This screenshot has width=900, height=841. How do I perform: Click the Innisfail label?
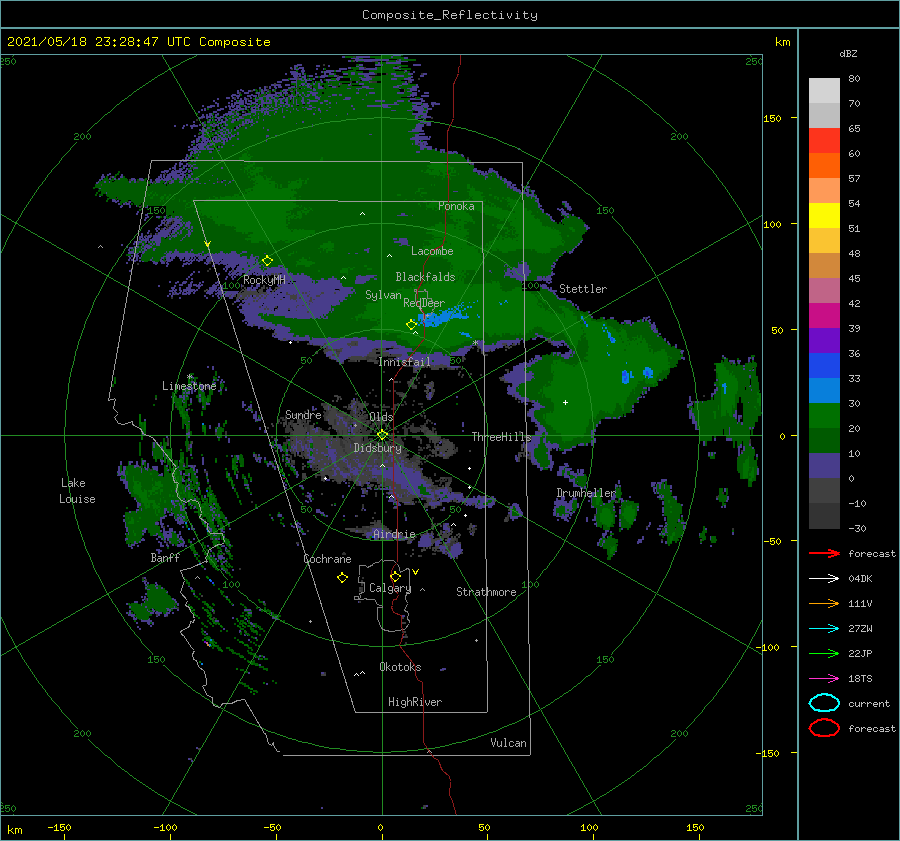click(x=405, y=362)
